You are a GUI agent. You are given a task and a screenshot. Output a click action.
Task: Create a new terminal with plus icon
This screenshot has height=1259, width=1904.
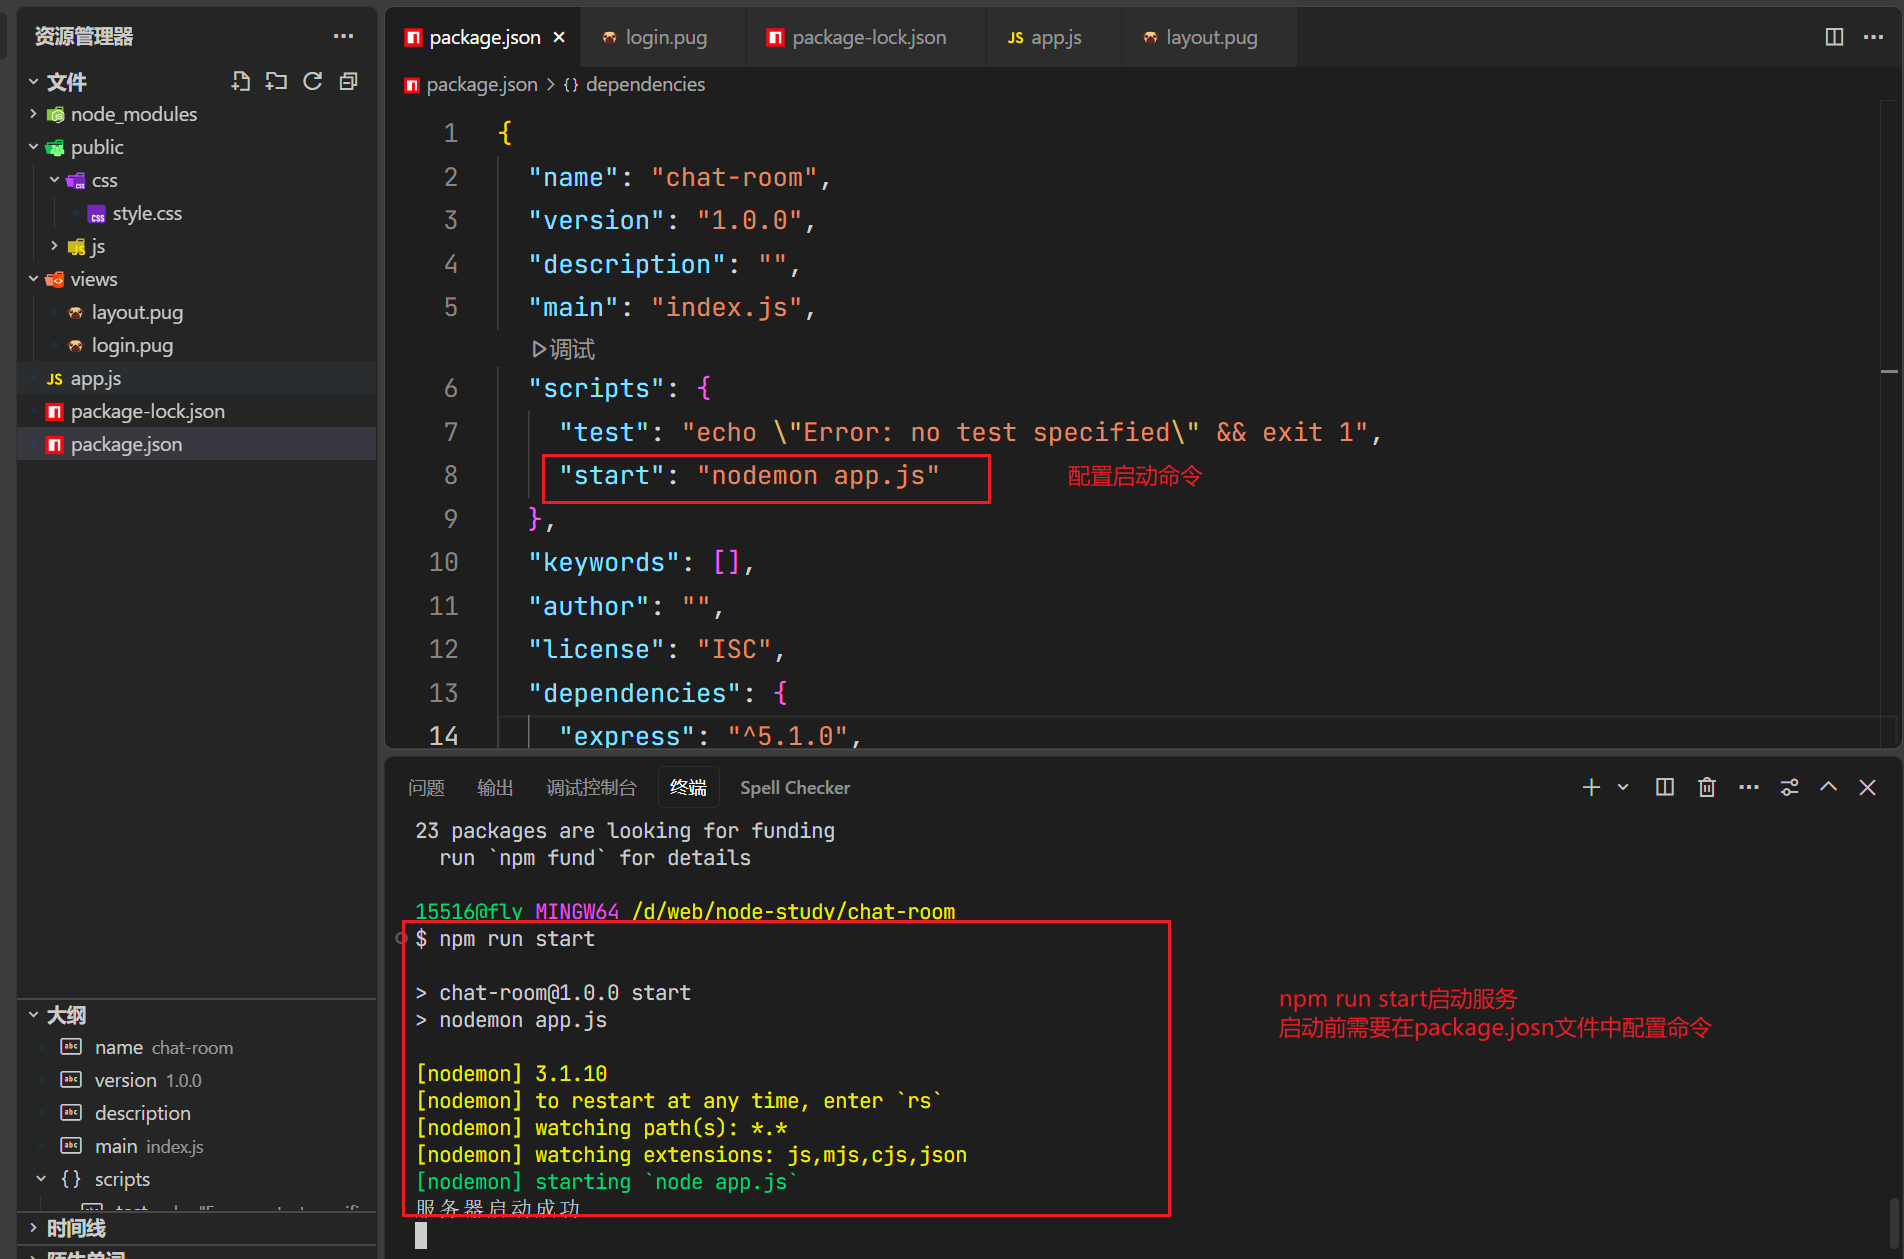pyautogui.click(x=1591, y=788)
